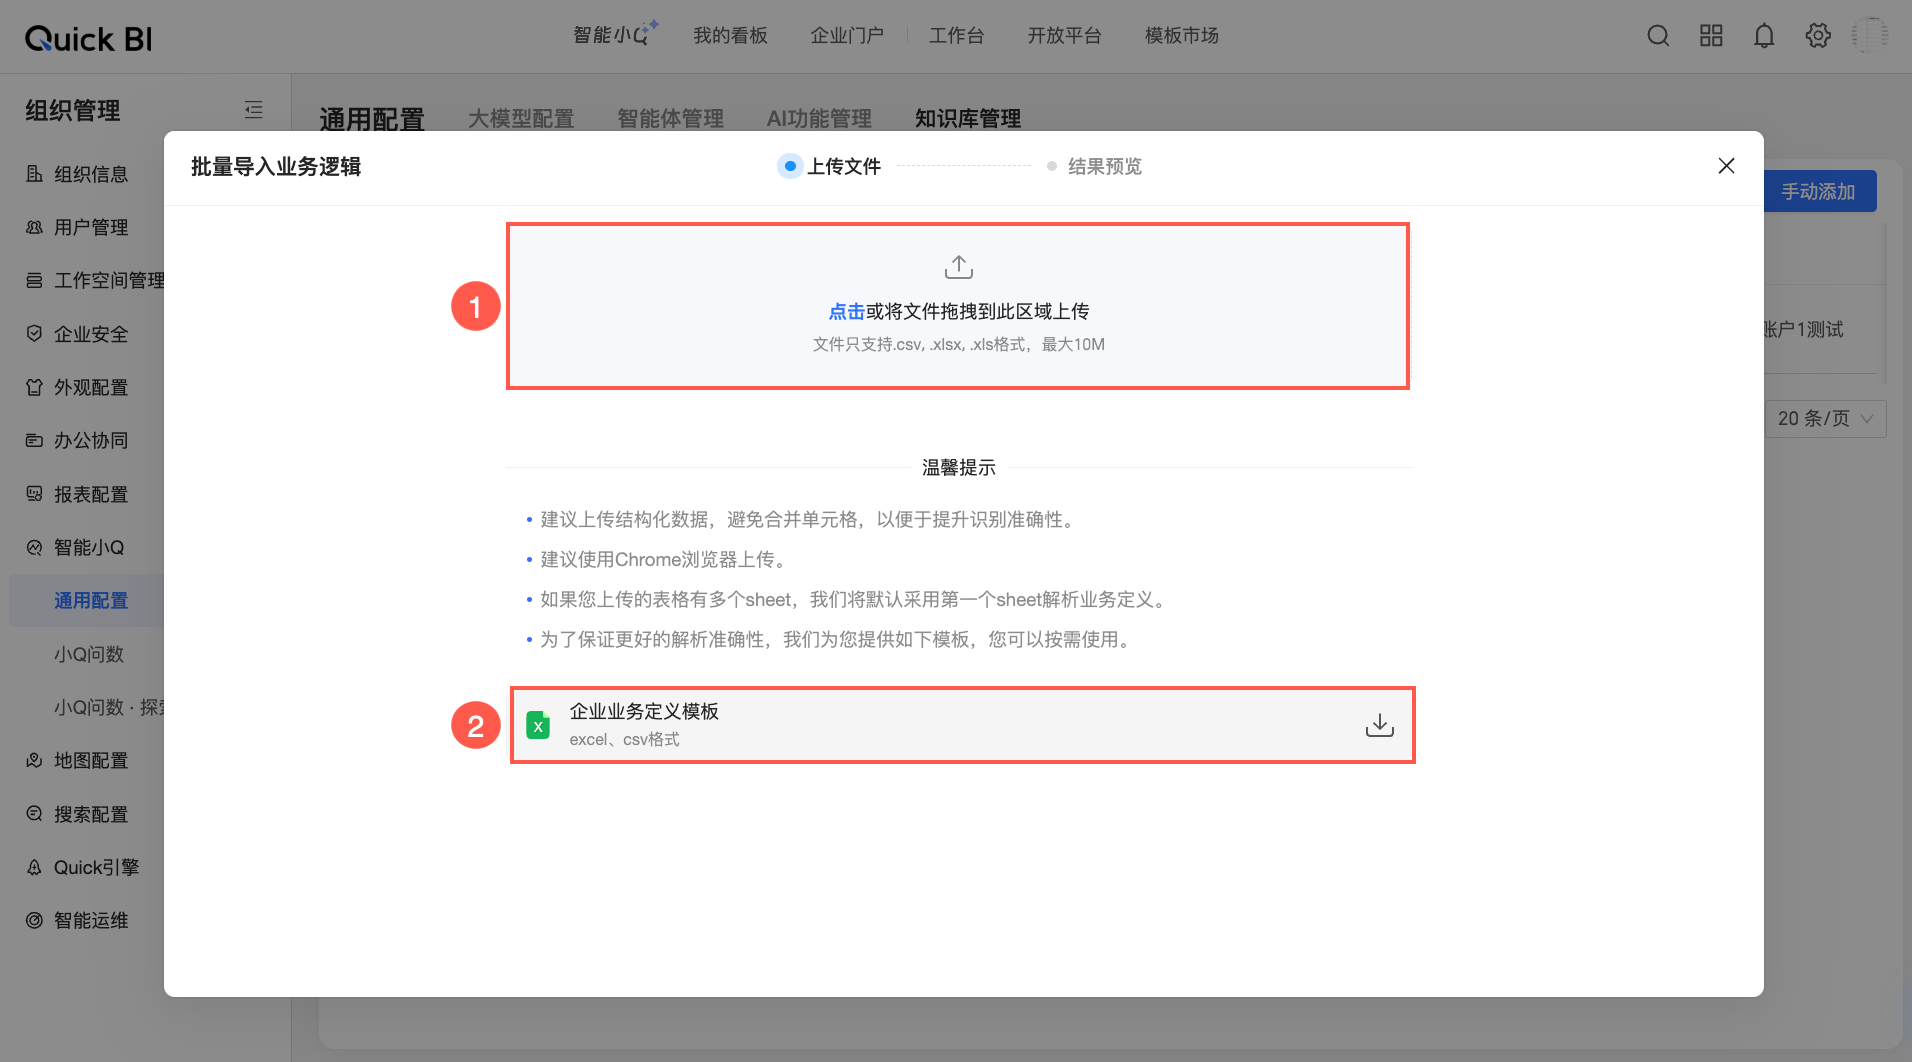Click the user avatar in the top bar
The height and width of the screenshot is (1062, 1912).
pyautogui.click(x=1870, y=36)
